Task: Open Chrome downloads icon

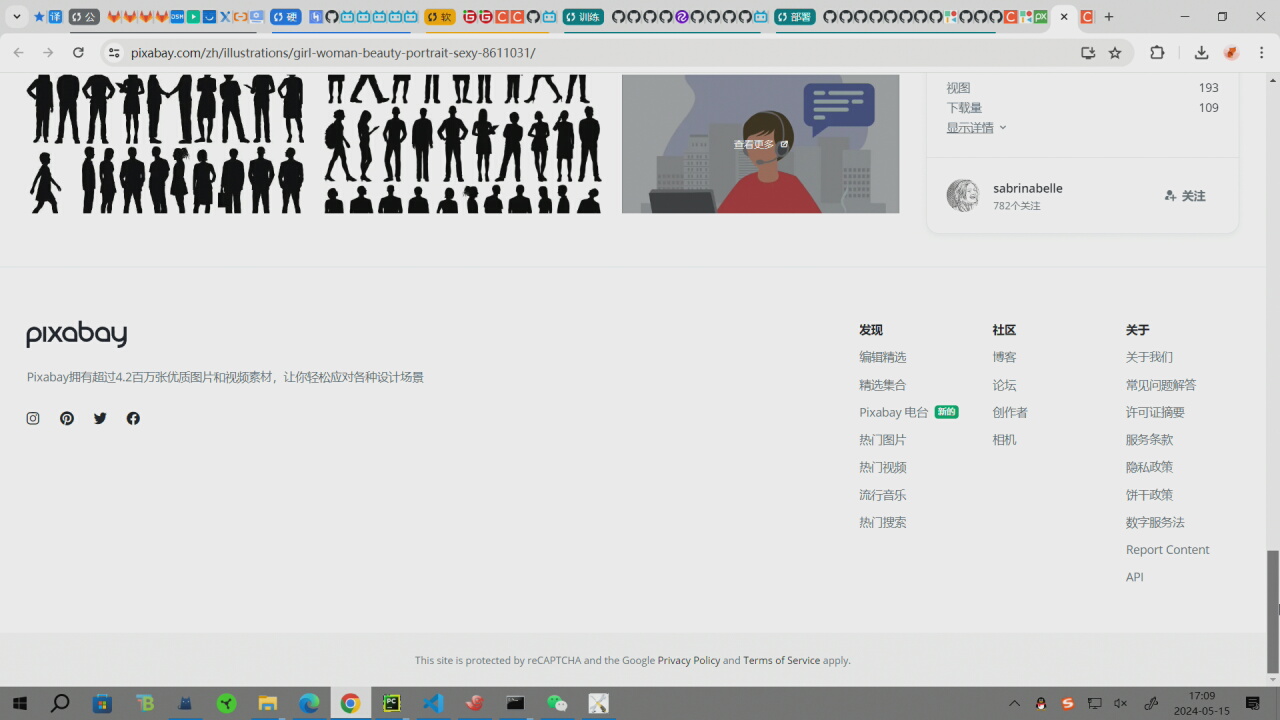Action: pos(1201,53)
